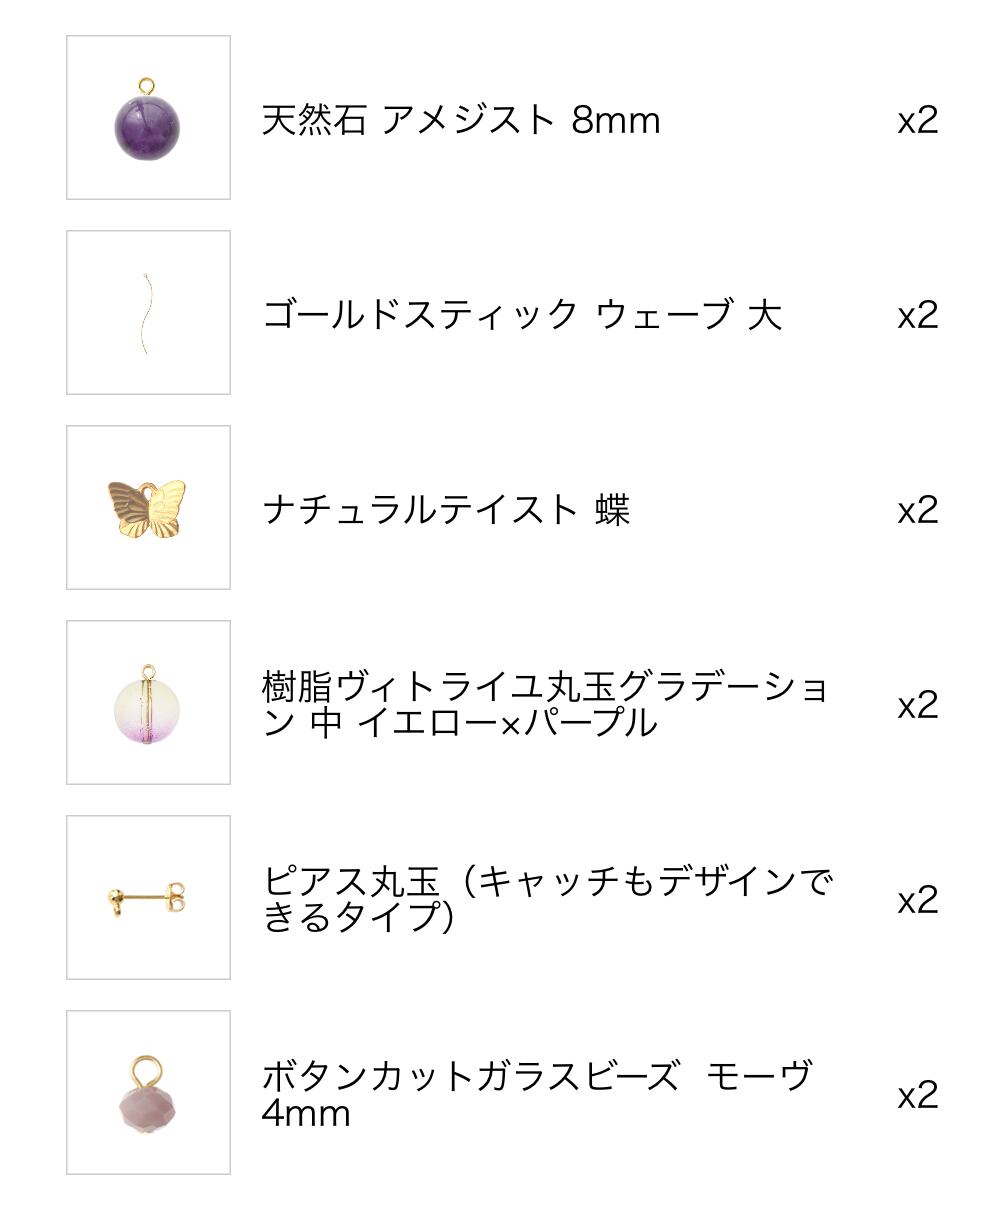This screenshot has width=1005, height=1207.
Task: Click the きるタイプ) second text line
Action: click(358, 917)
